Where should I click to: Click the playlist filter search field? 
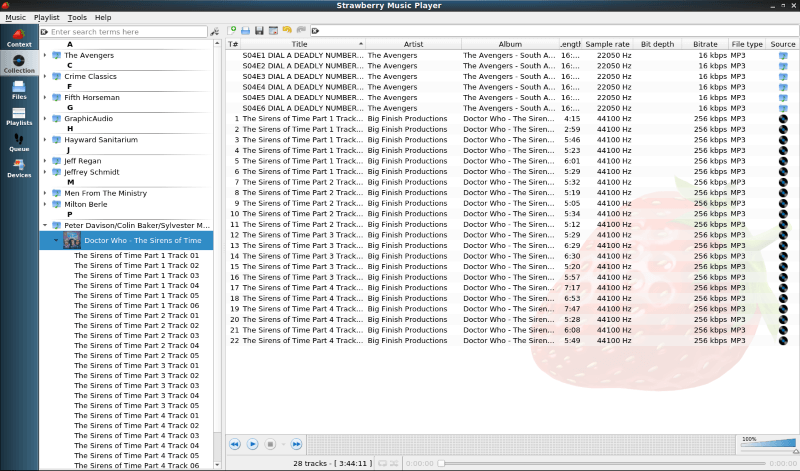coord(554,31)
